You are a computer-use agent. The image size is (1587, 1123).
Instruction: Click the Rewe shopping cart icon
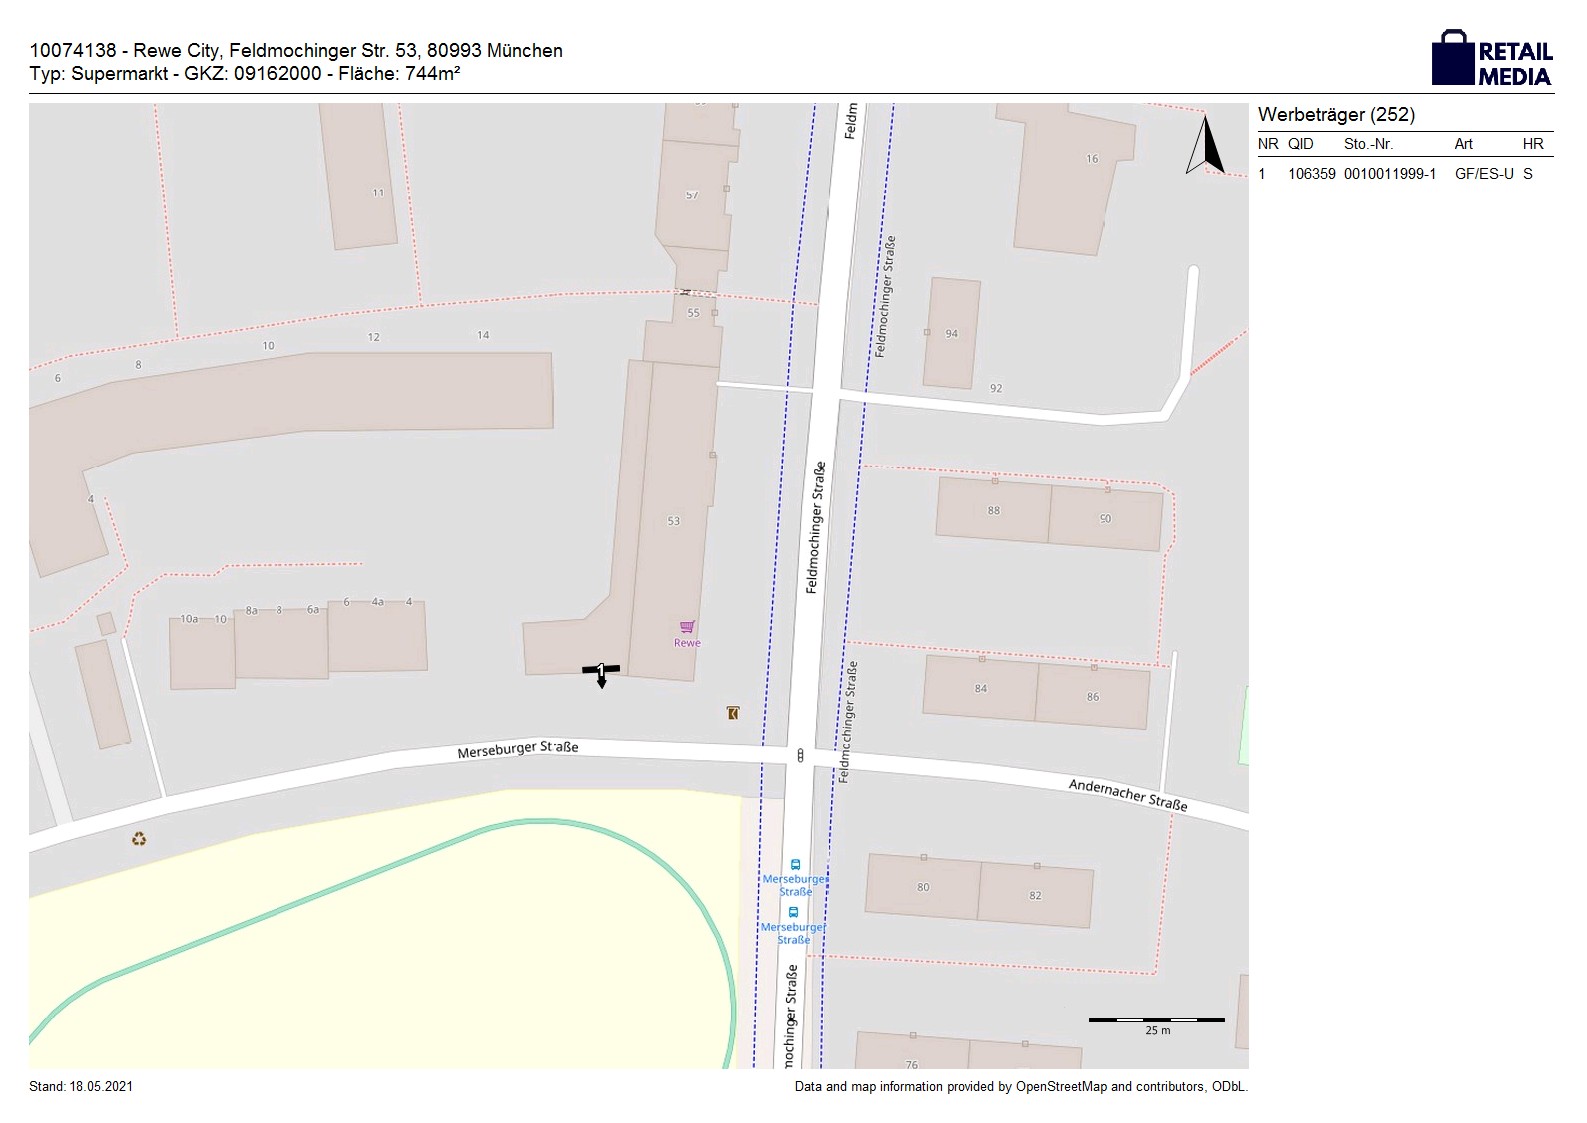tap(687, 627)
